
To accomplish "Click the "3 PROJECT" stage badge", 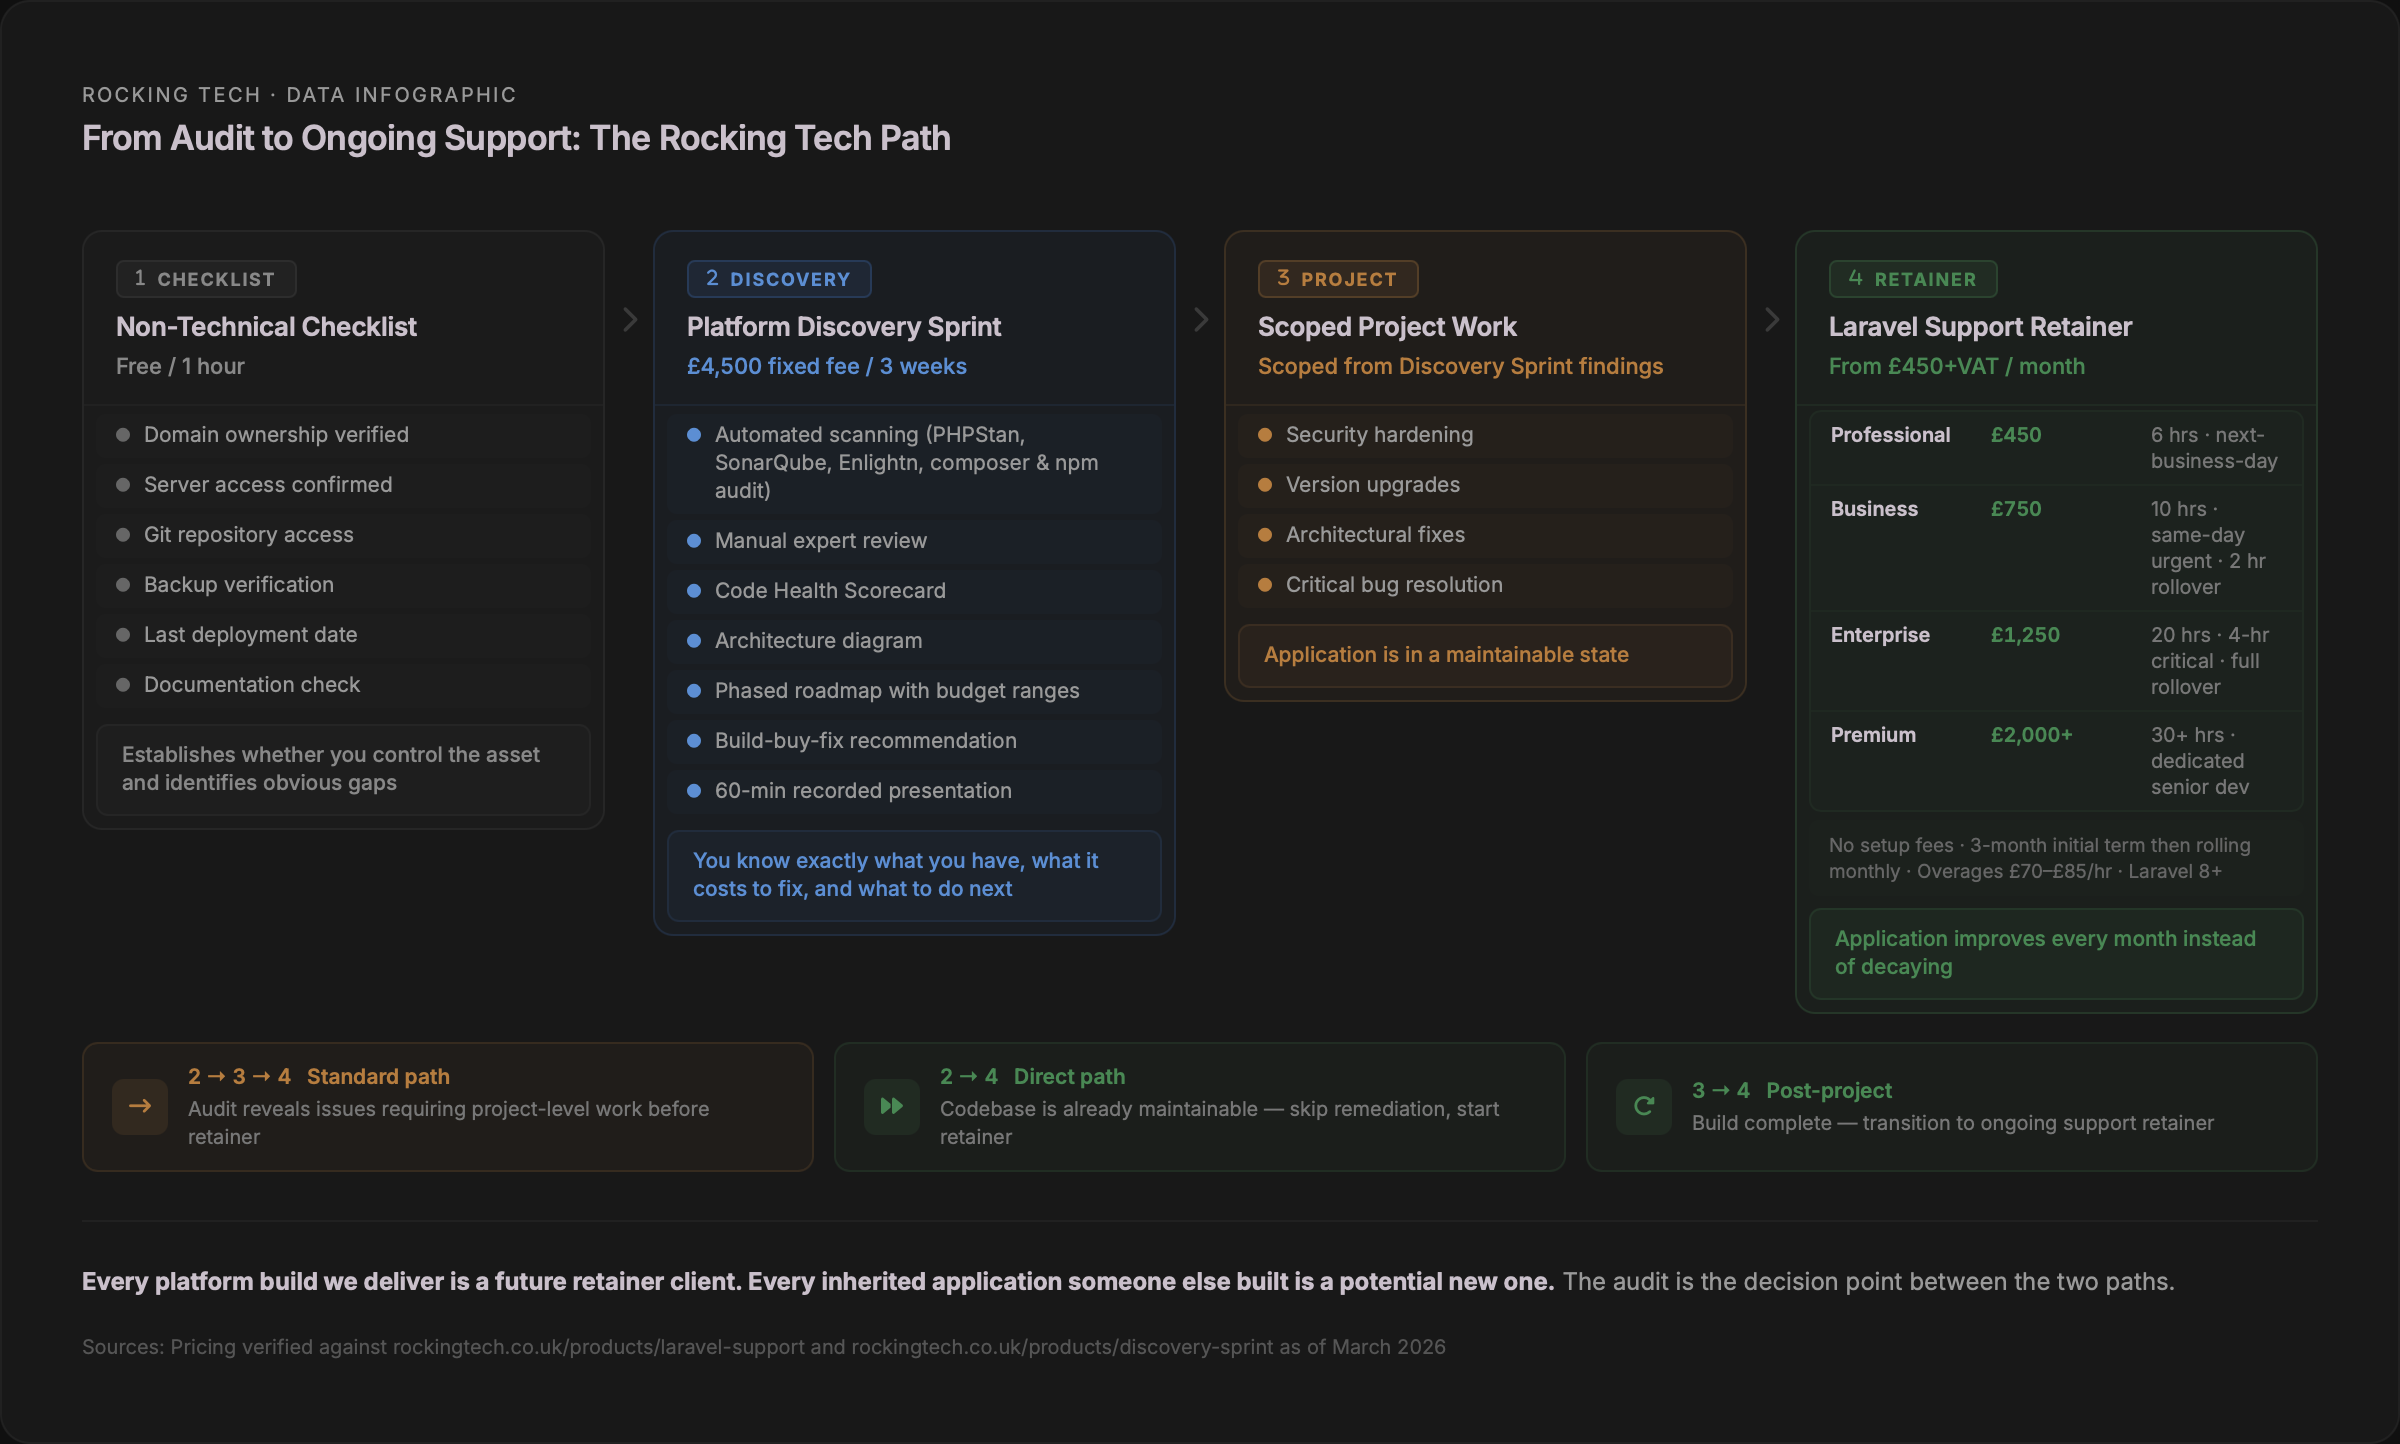I will (1338, 279).
